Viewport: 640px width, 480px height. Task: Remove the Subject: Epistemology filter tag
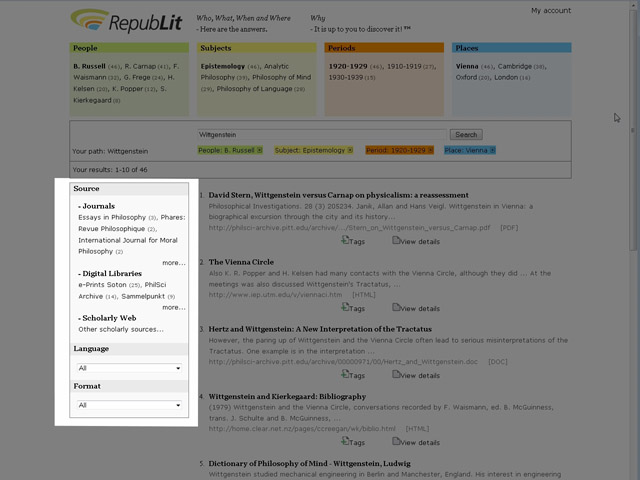click(350, 150)
